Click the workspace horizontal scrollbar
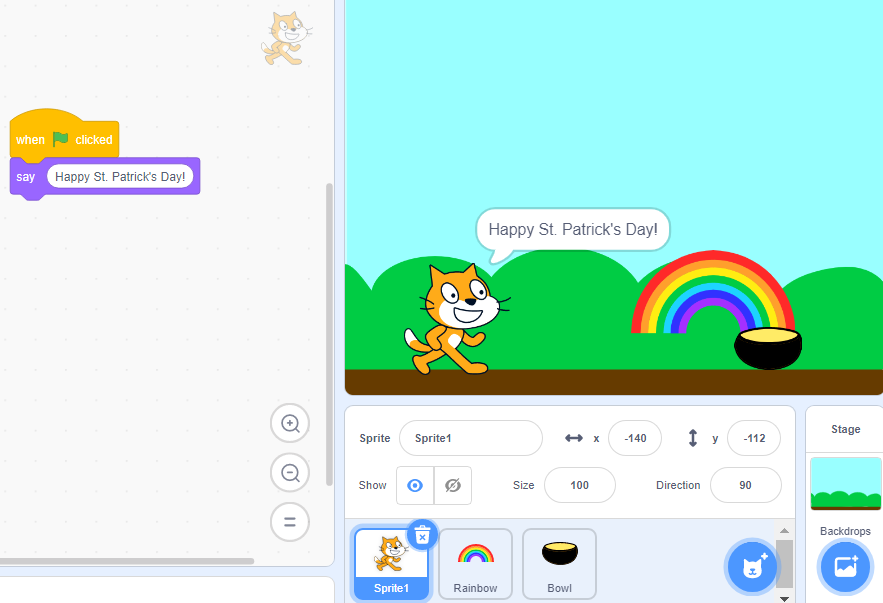This screenshot has width=883, height=603. pyautogui.click(x=127, y=561)
